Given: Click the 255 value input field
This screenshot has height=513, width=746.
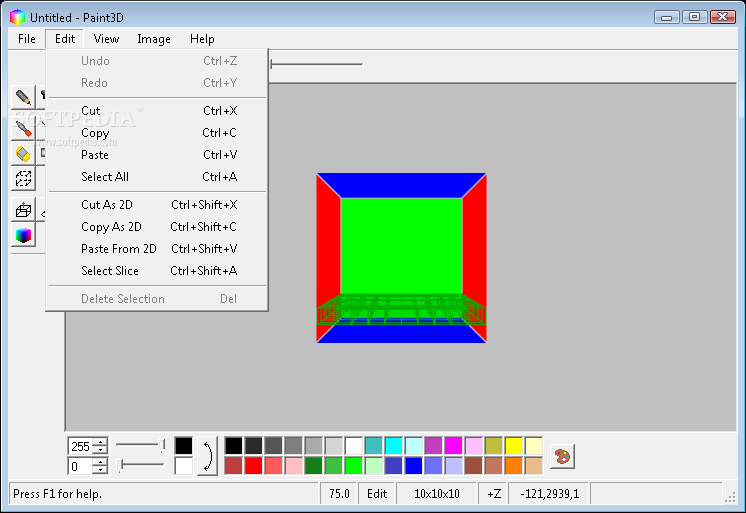Looking at the screenshot, I should point(81,446).
